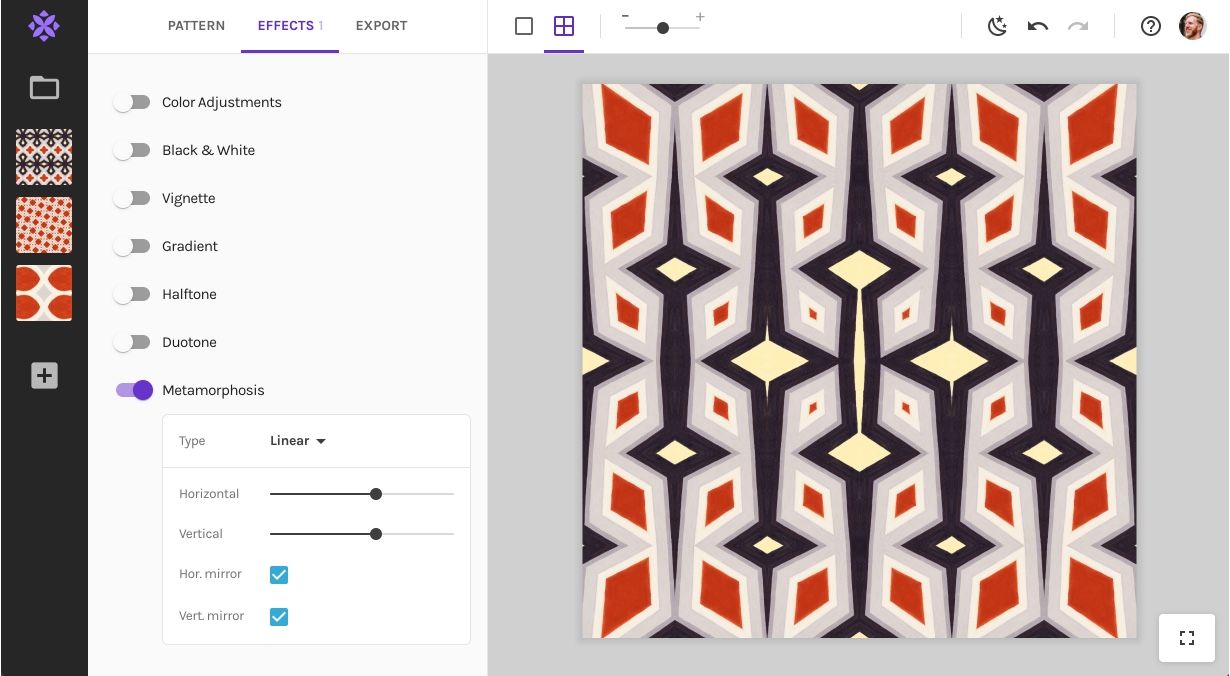Click the Horizontal slider handle
The height and width of the screenshot is (676, 1230).
tap(376, 494)
